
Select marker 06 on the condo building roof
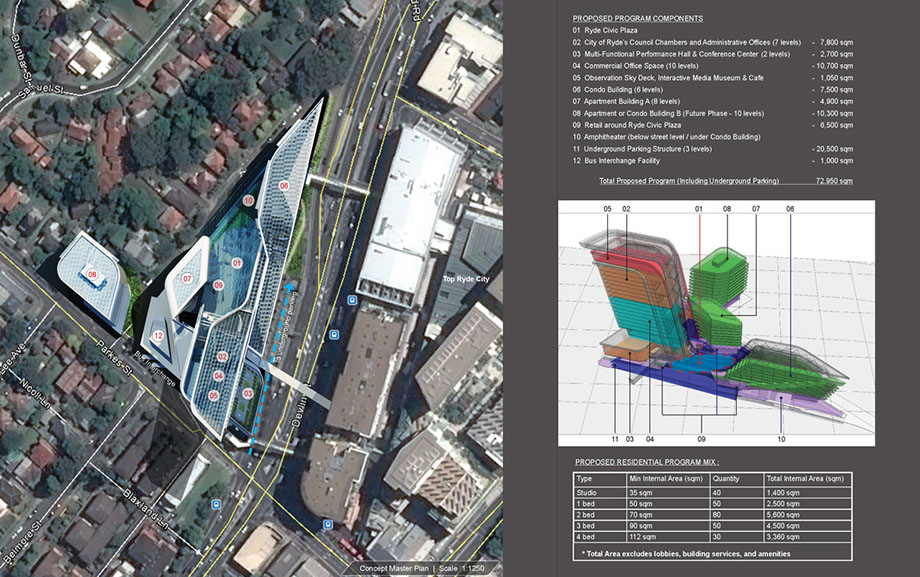click(284, 186)
